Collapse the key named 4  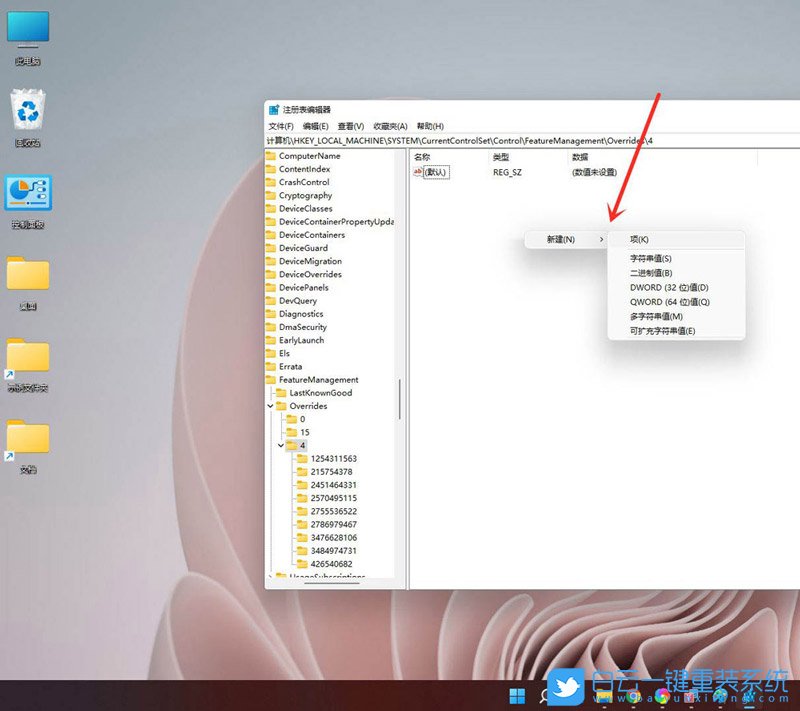tap(281, 446)
